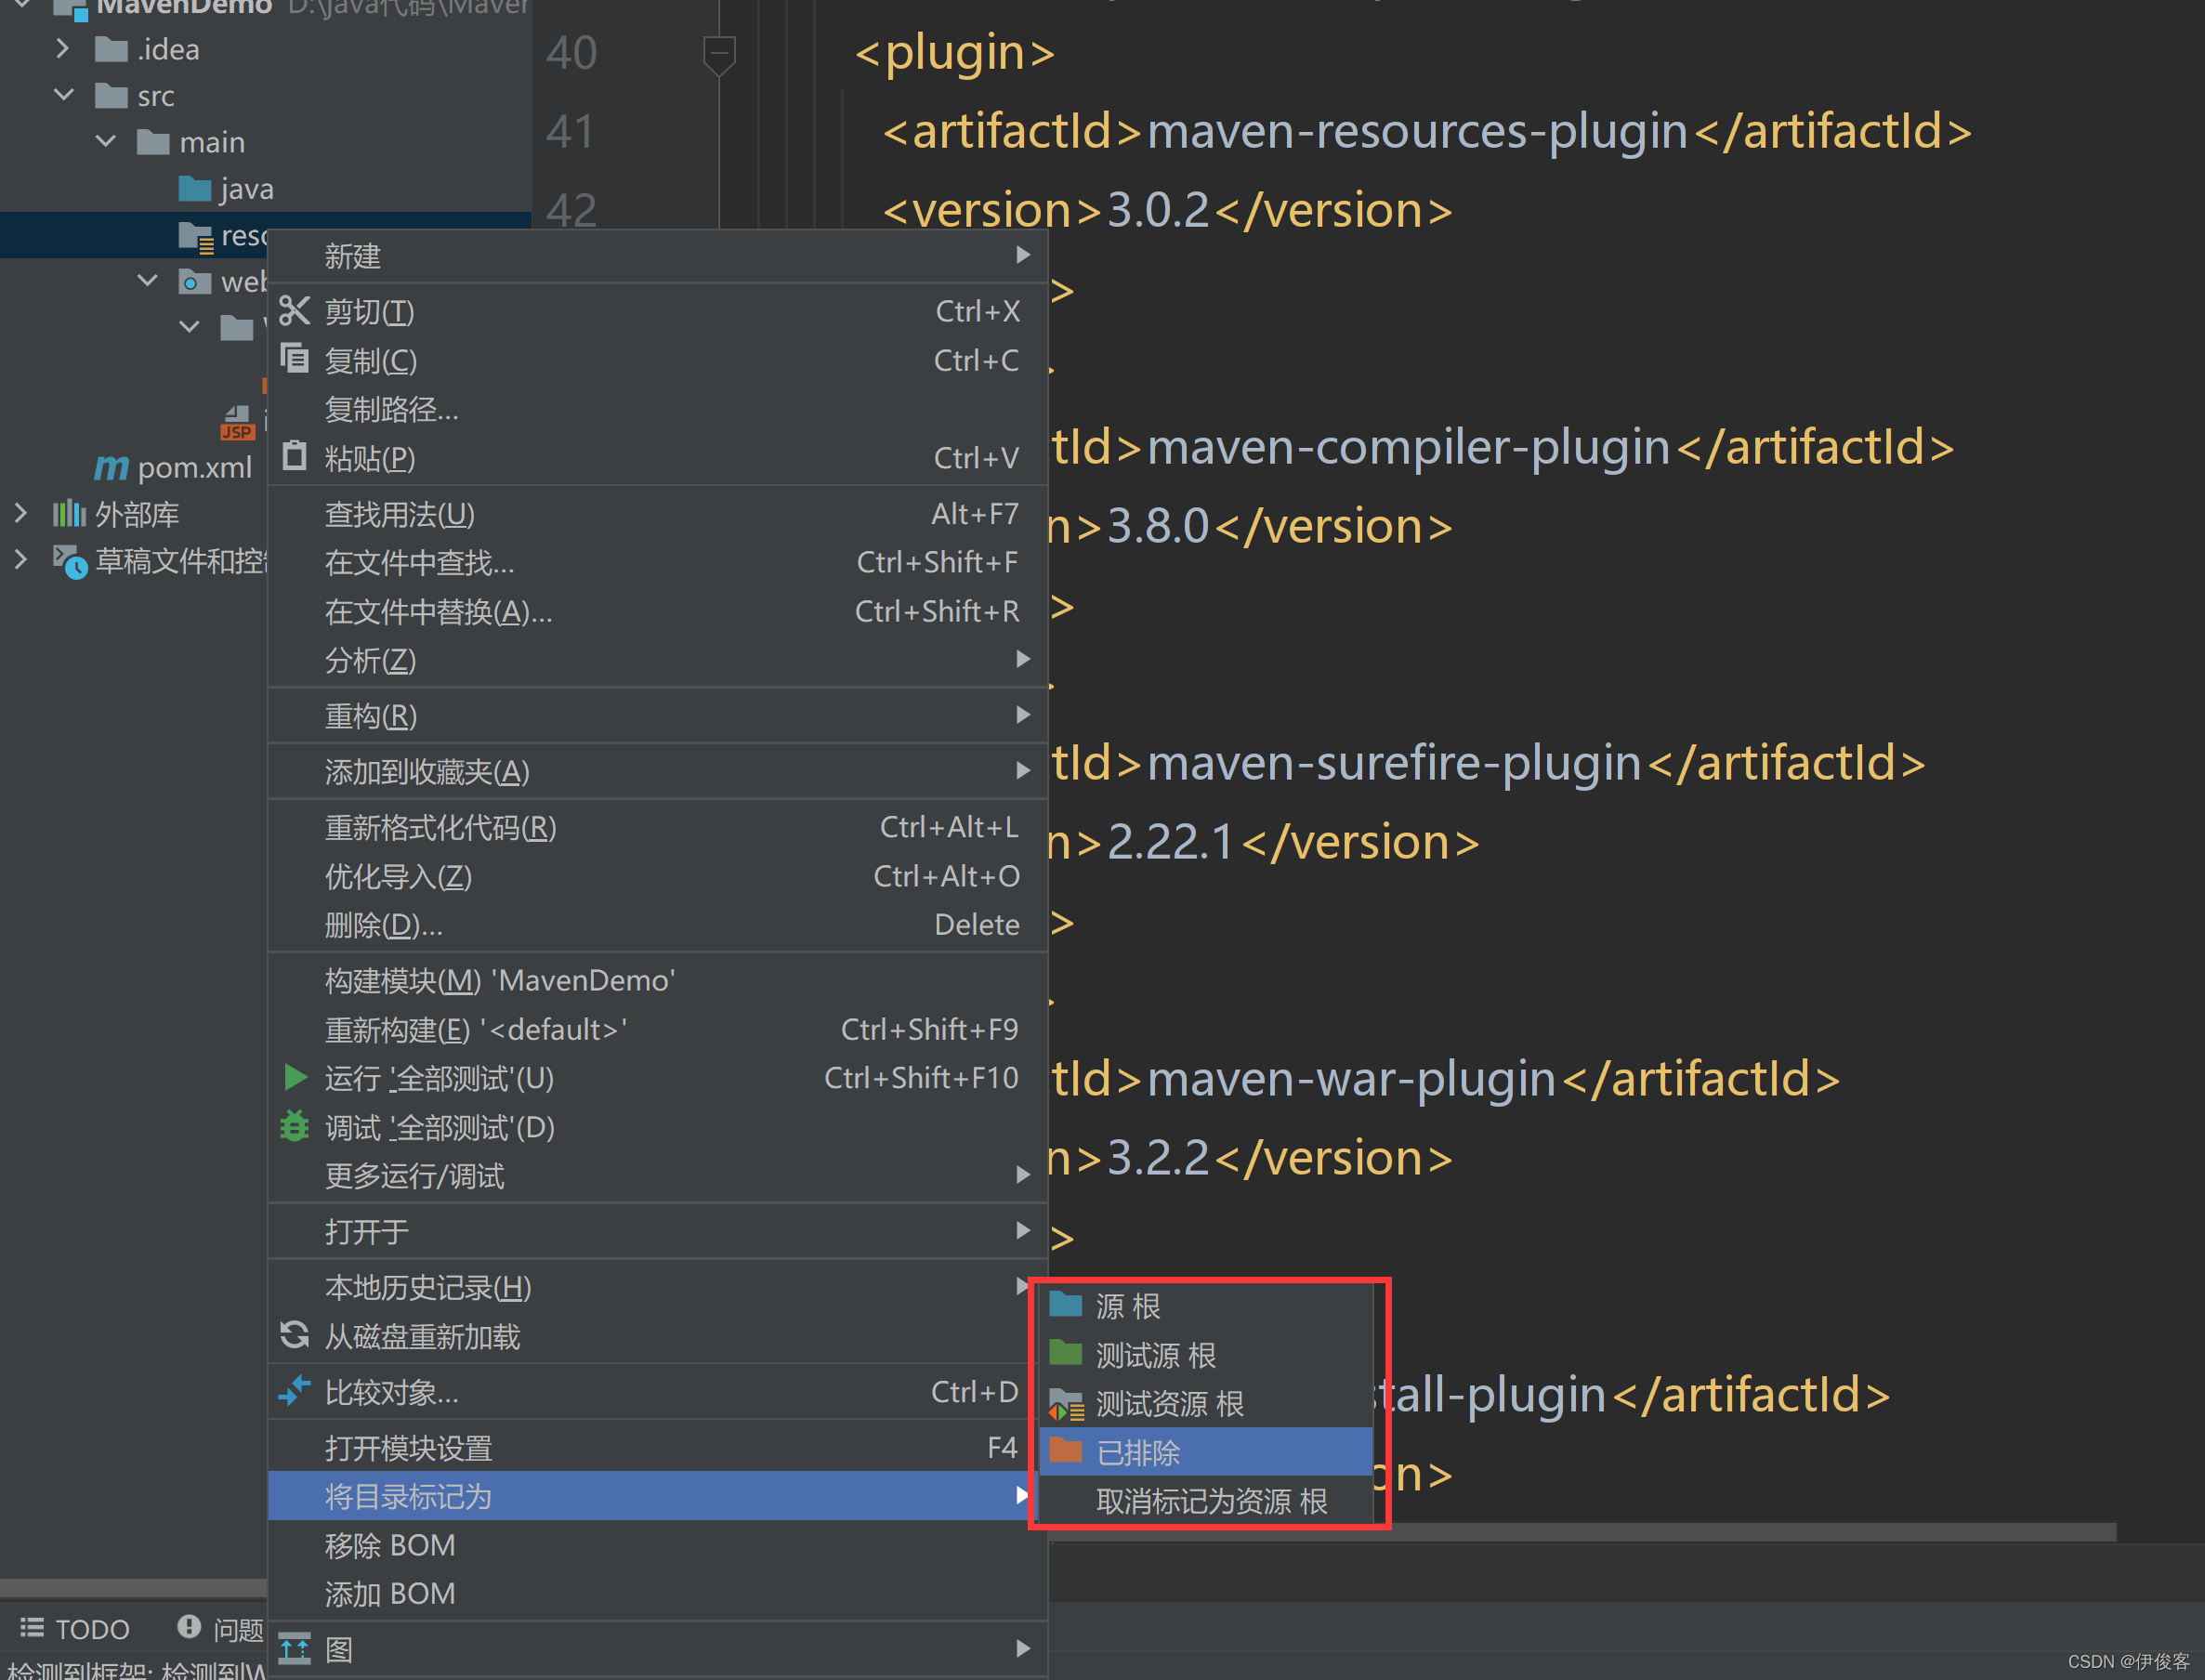Image resolution: width=2205 pixels, height=1680 pixels.
Task: Click version 3.8.0 text in editor
Action: pos(1158,526)
